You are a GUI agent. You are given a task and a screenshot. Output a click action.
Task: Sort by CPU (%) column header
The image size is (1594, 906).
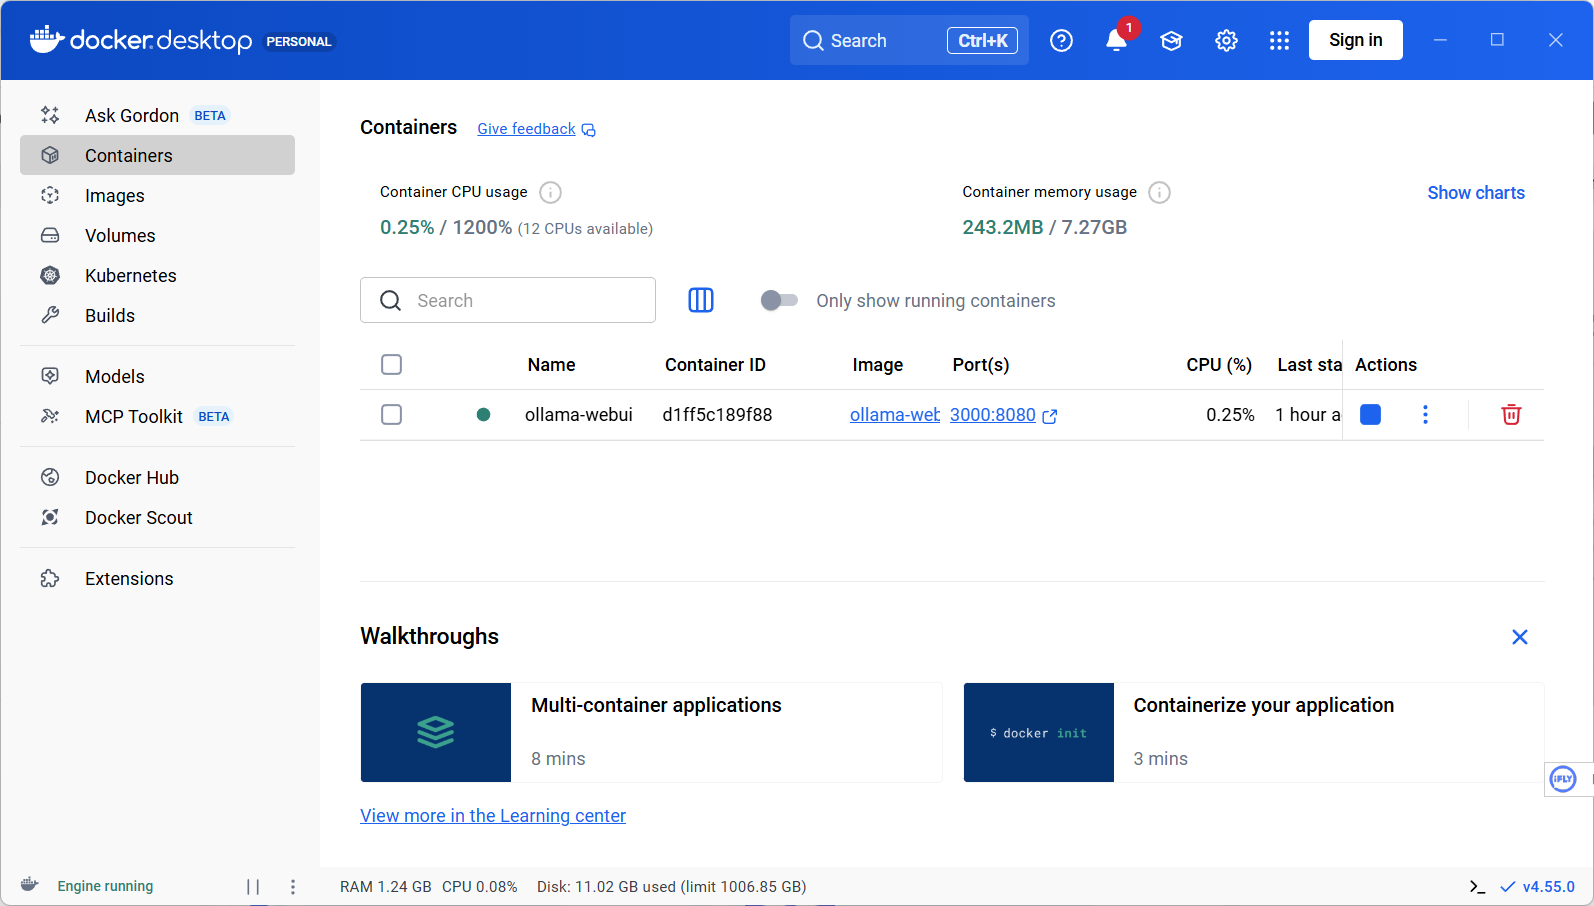1219,364
